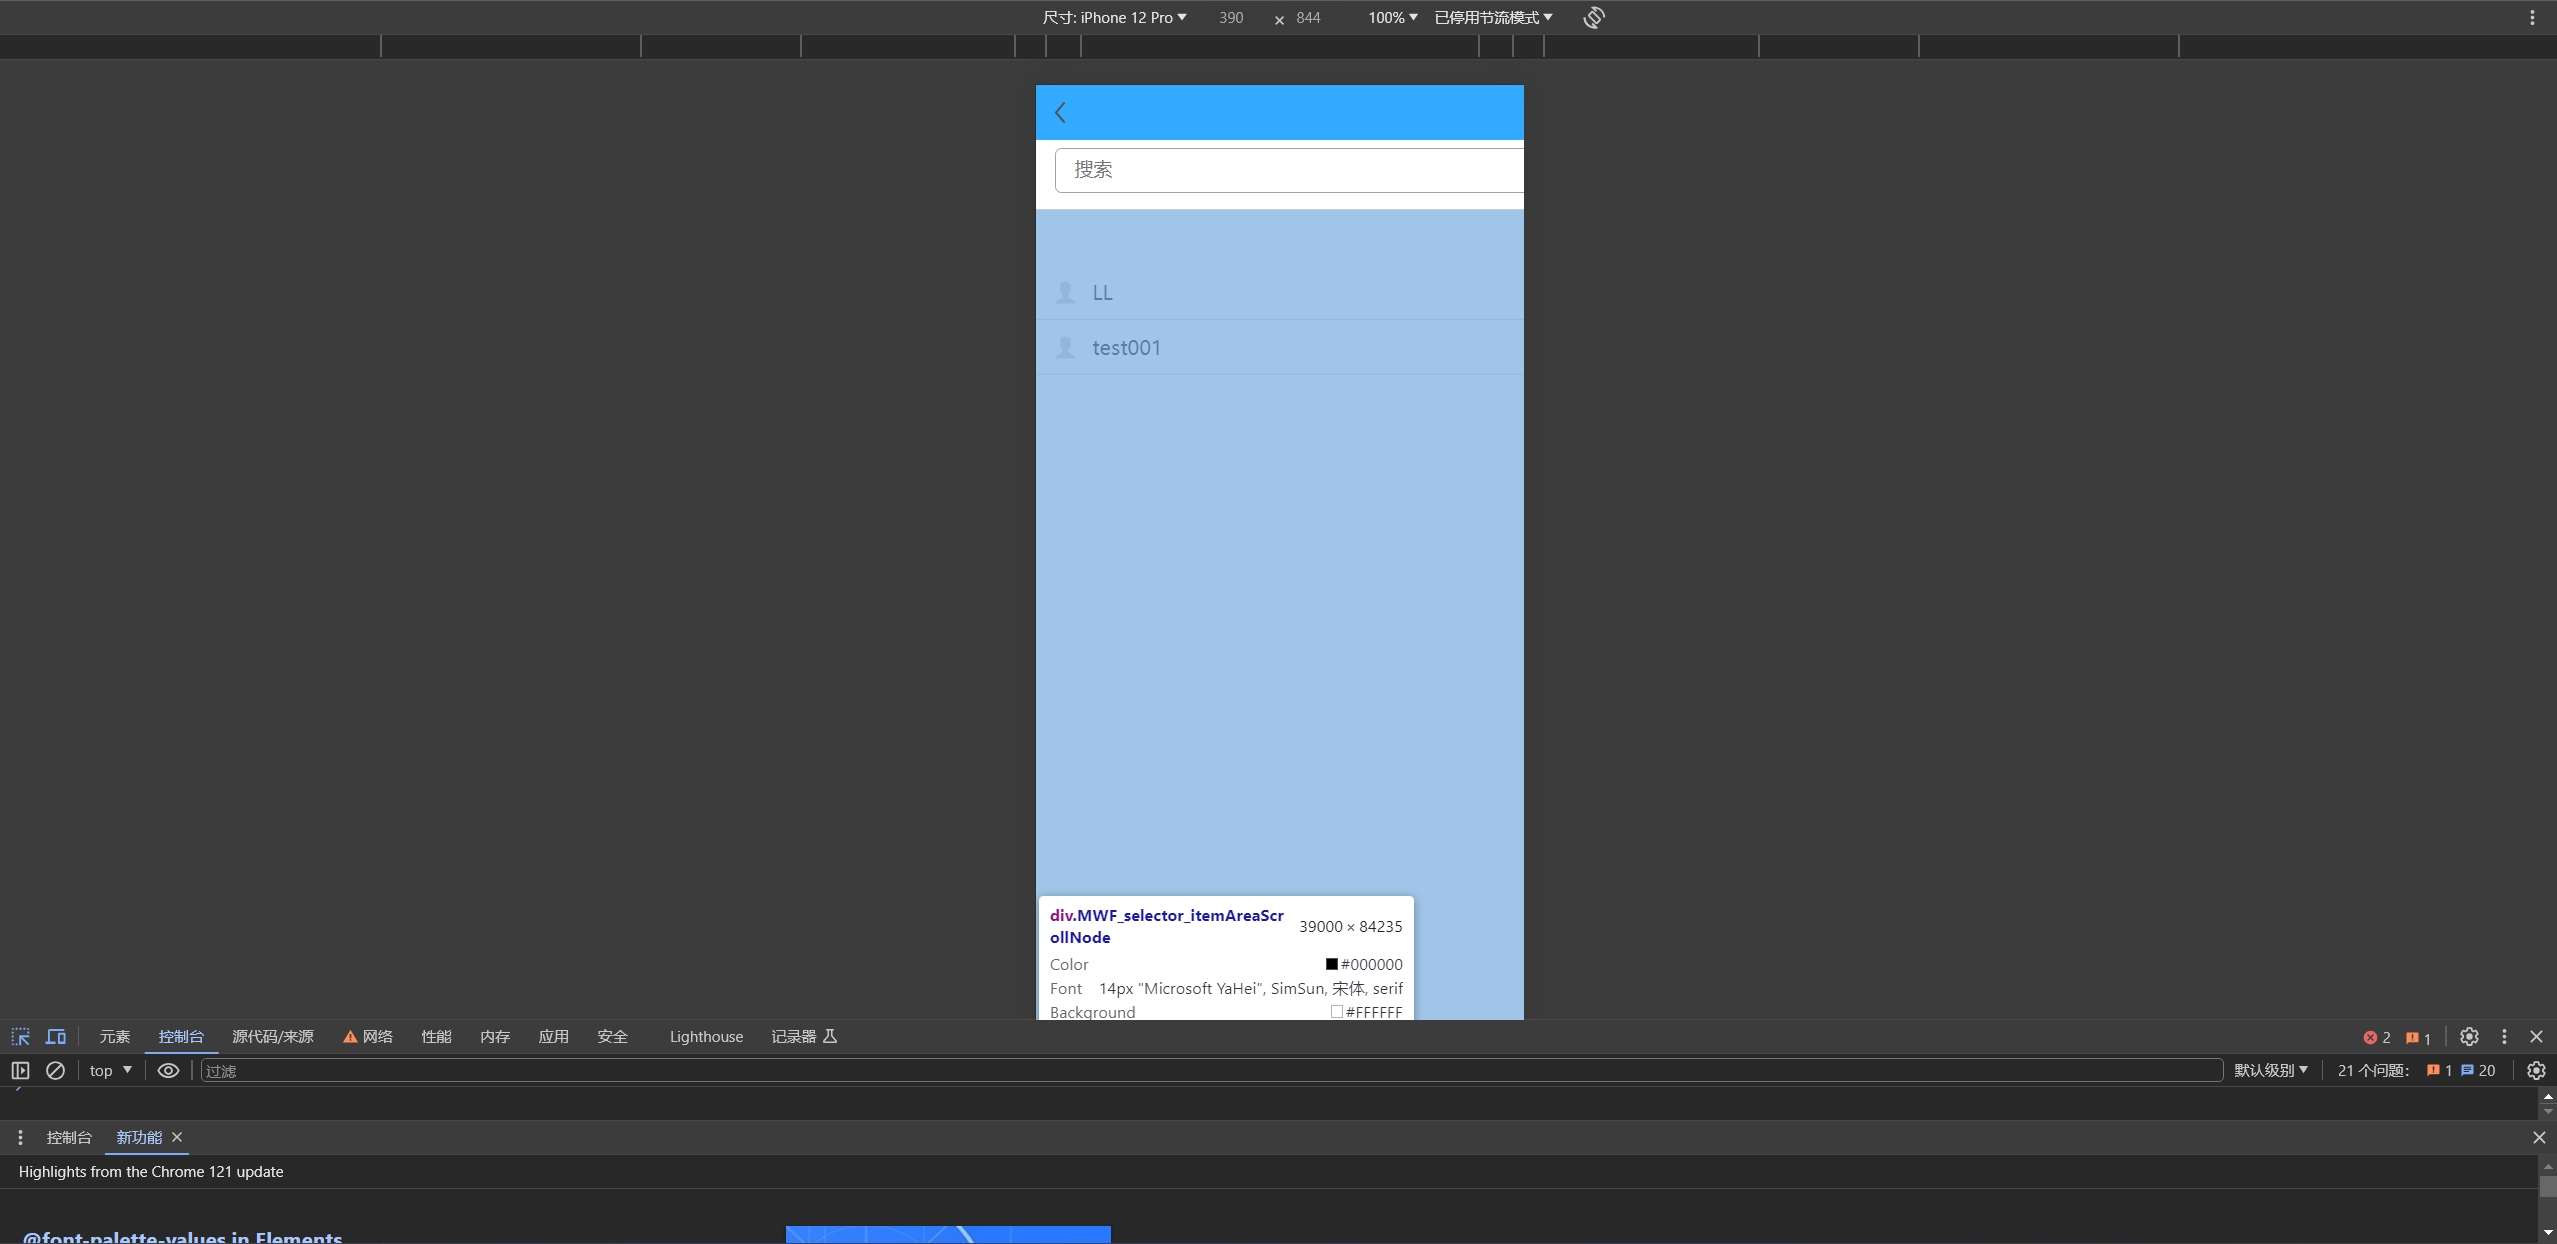Open the iPhone 12 Pro dimensions dropdown
The width and height of the screenshot is (2557, 1244).
1114,18
